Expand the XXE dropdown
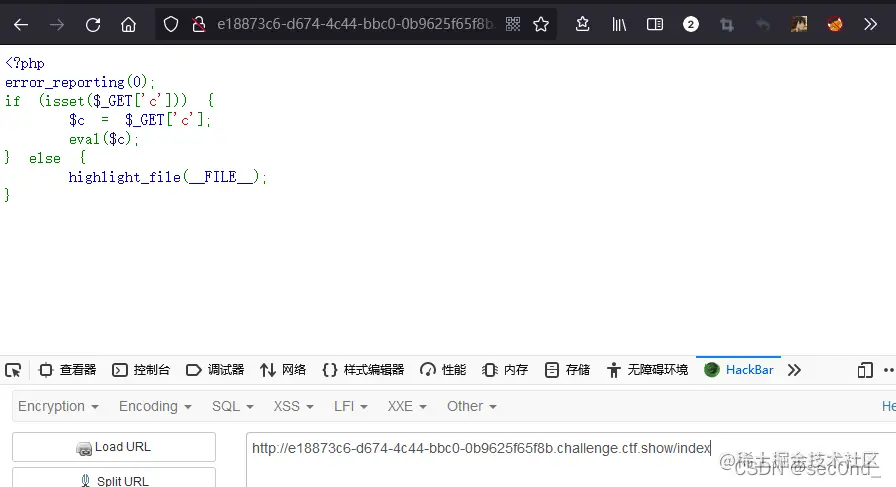 [407, 406]
